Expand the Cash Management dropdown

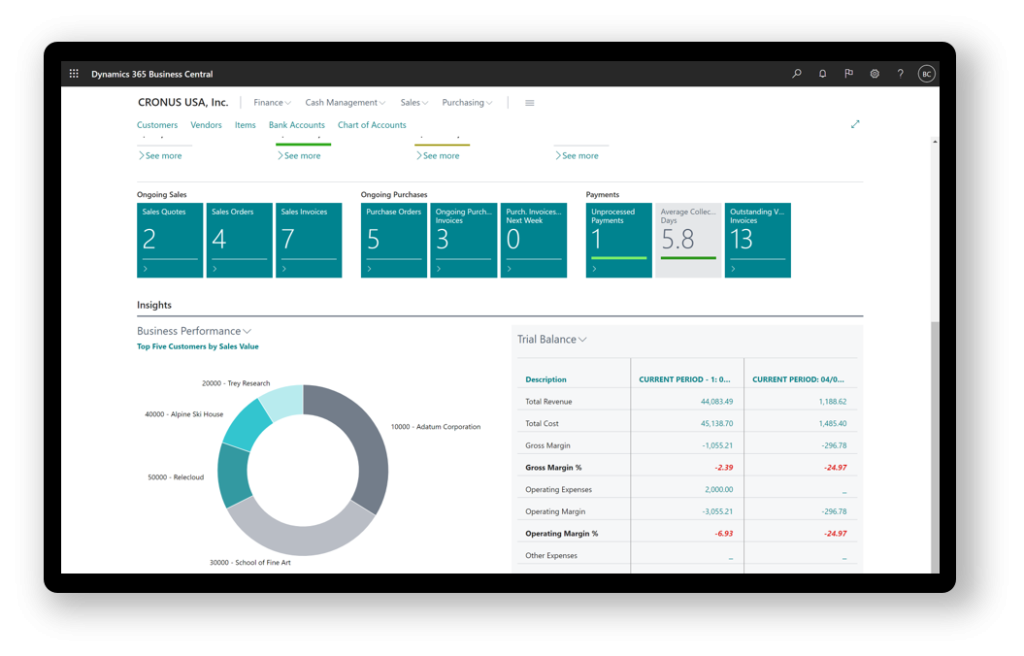tap(346, 103)
